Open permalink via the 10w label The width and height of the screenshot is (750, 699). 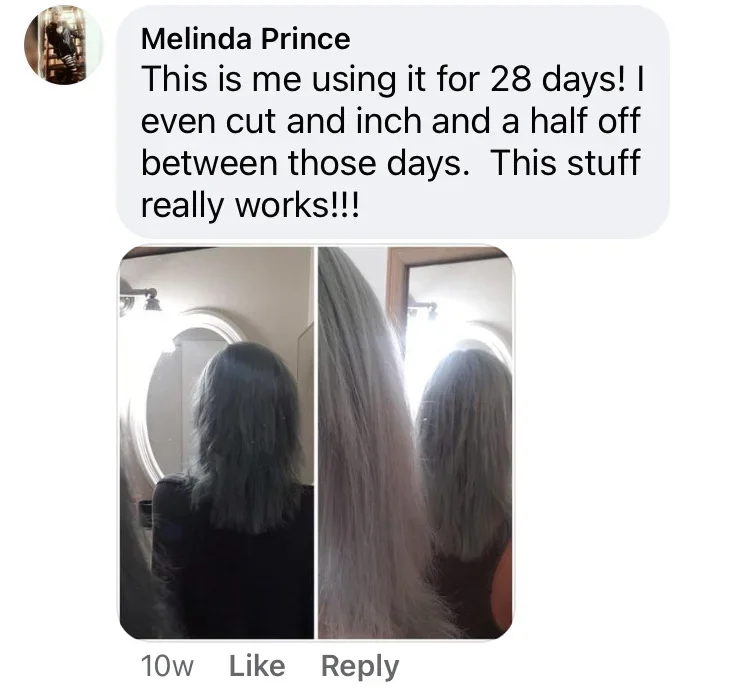point(167,666)
